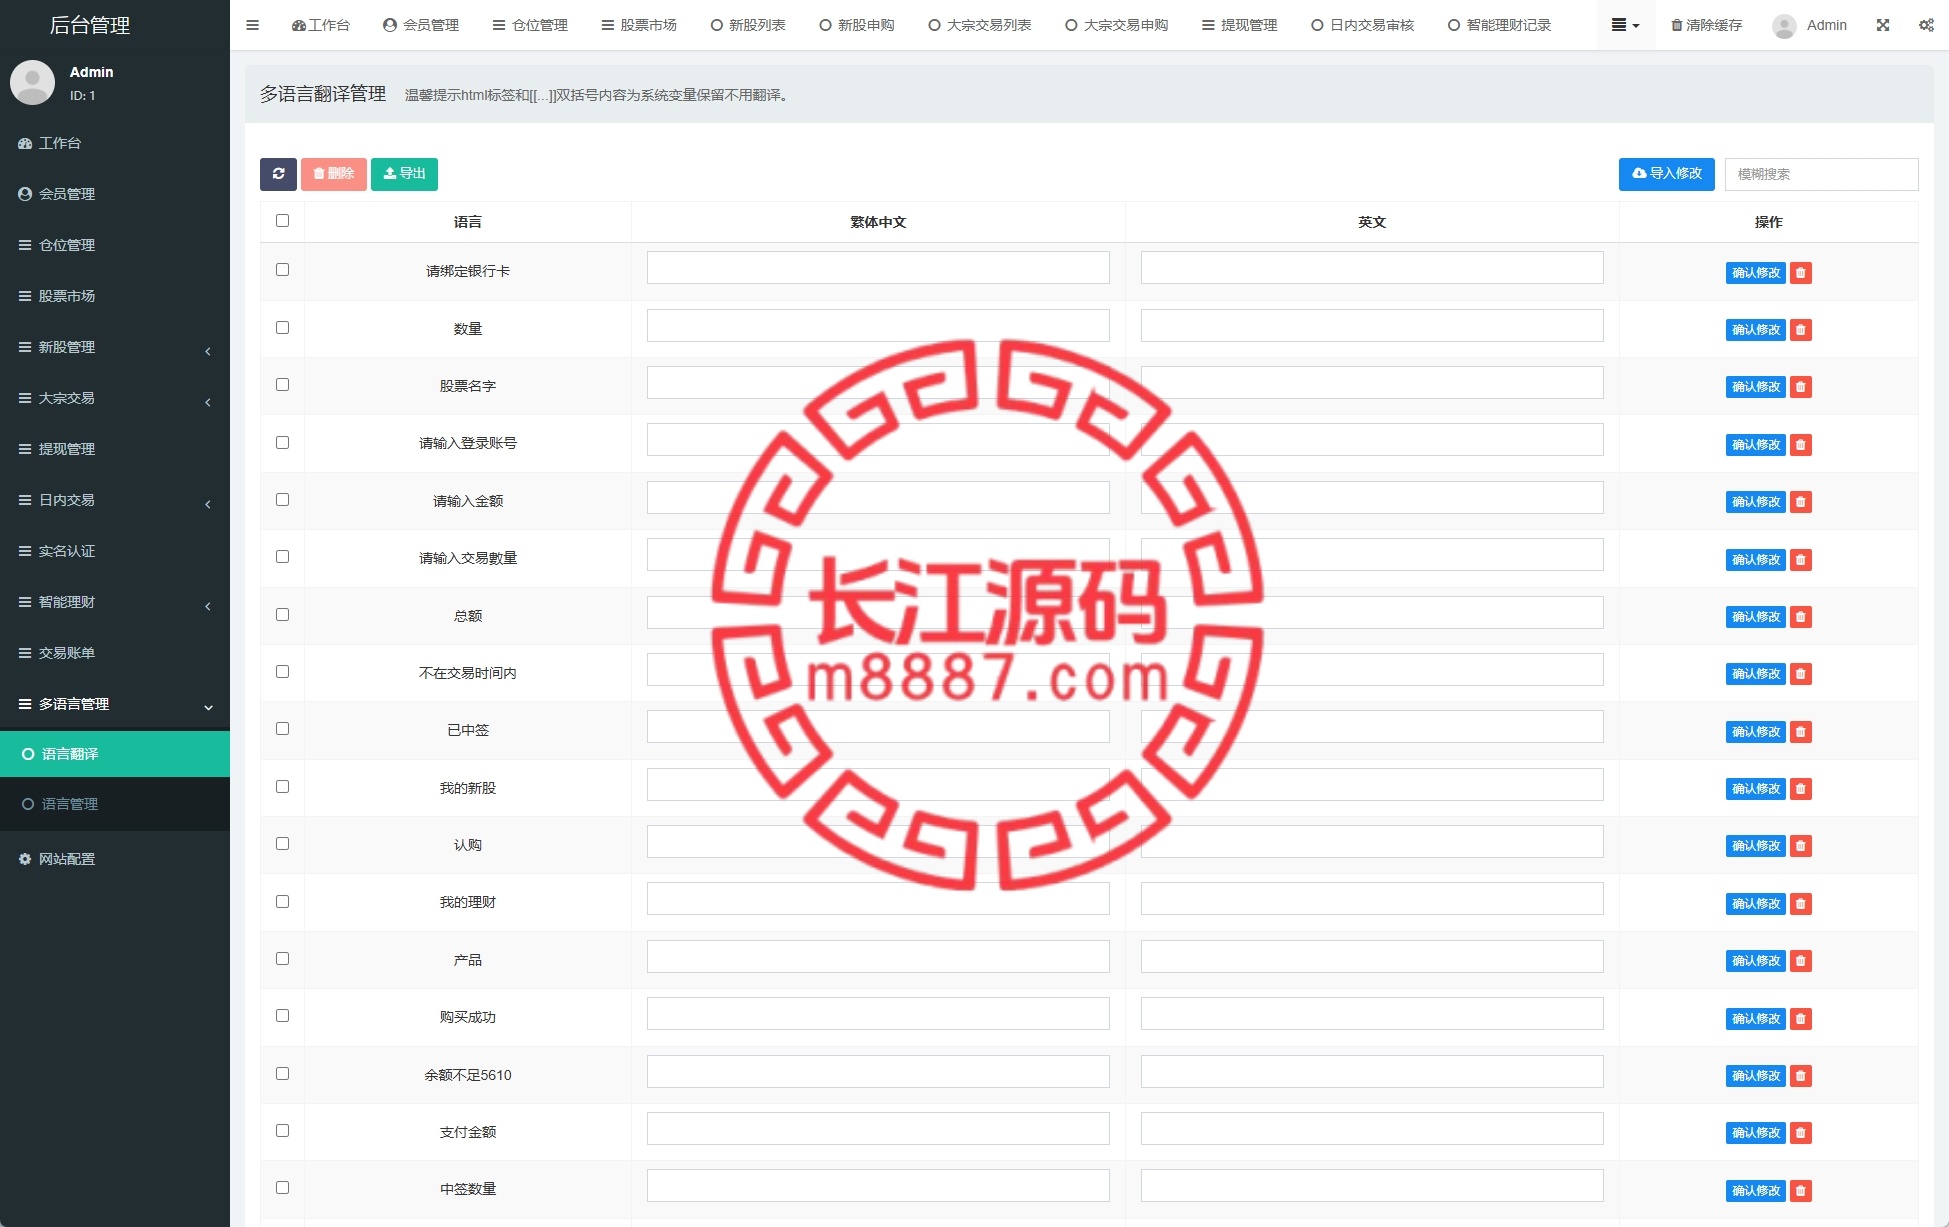Delete the 中签数量 row with trash icon
The width and height of the screenshot is (1949, 1227).
tap(1801, 1191)
